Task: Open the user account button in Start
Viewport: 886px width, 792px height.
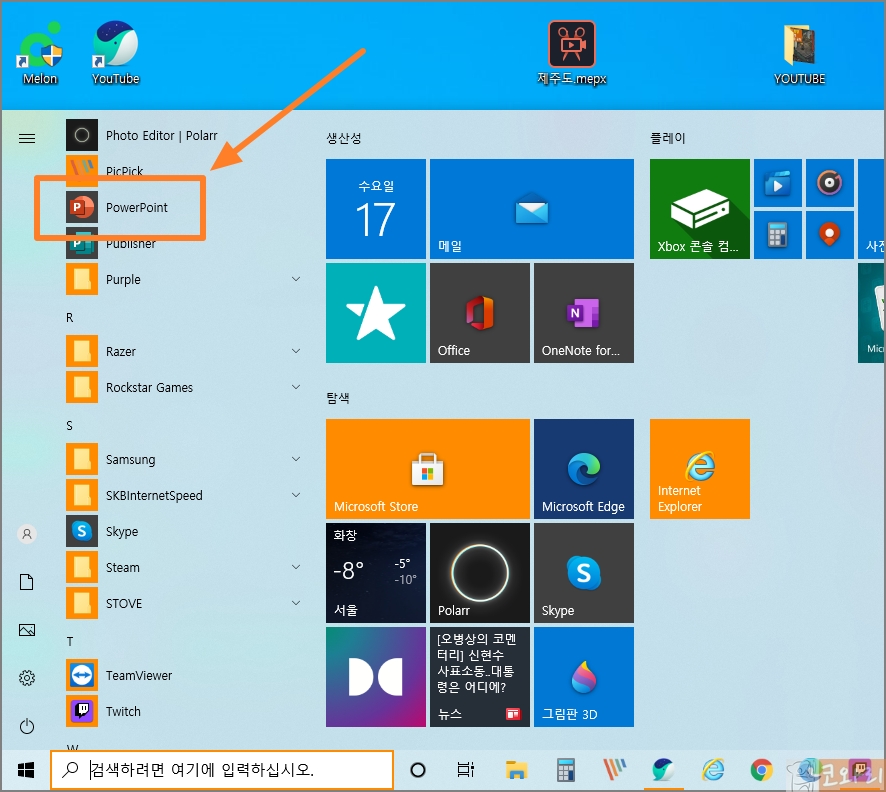Action: [27, 534]
